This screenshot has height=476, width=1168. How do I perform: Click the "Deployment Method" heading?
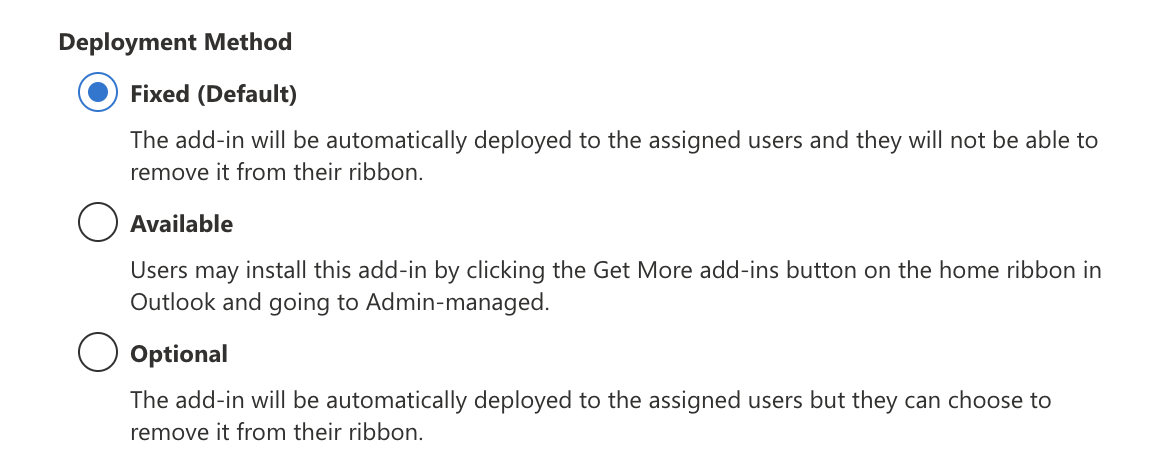tap(175, 42)
